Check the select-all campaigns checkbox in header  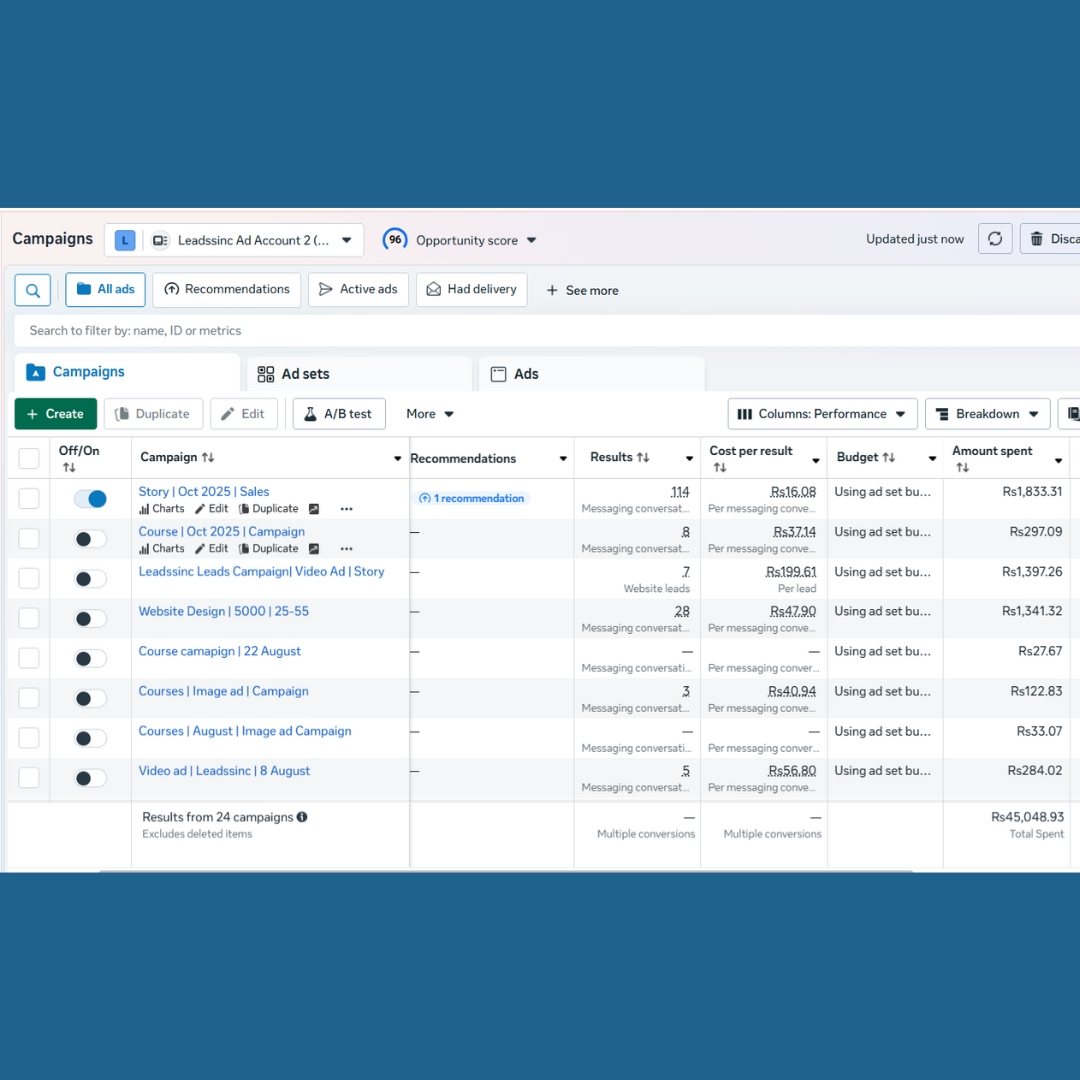tap(29, 458)
